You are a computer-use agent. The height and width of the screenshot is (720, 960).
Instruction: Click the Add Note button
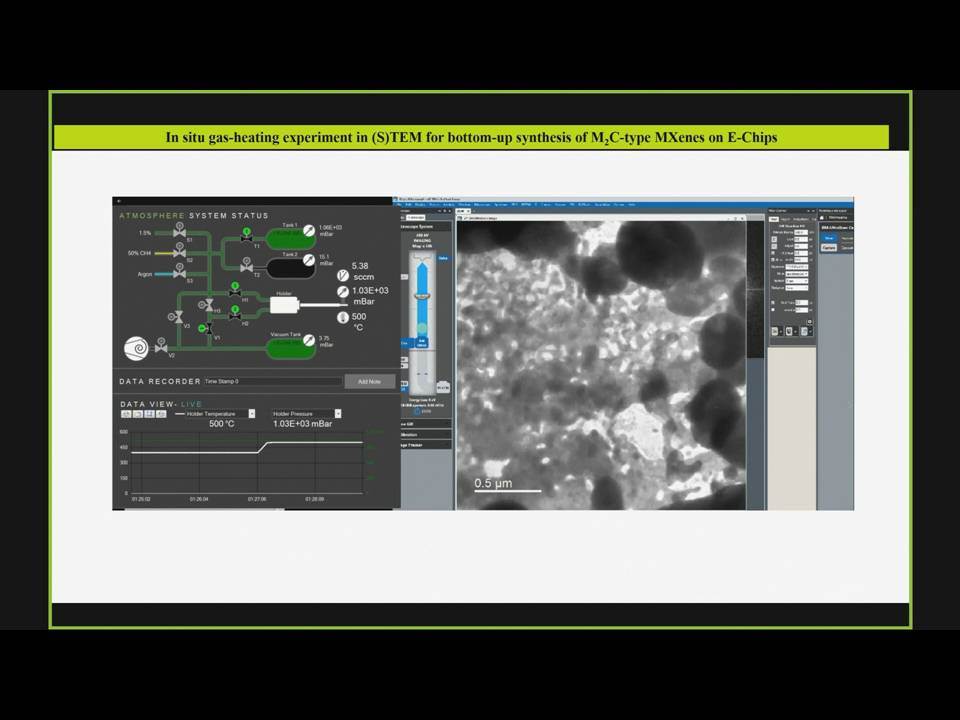(x=369, y=381)
